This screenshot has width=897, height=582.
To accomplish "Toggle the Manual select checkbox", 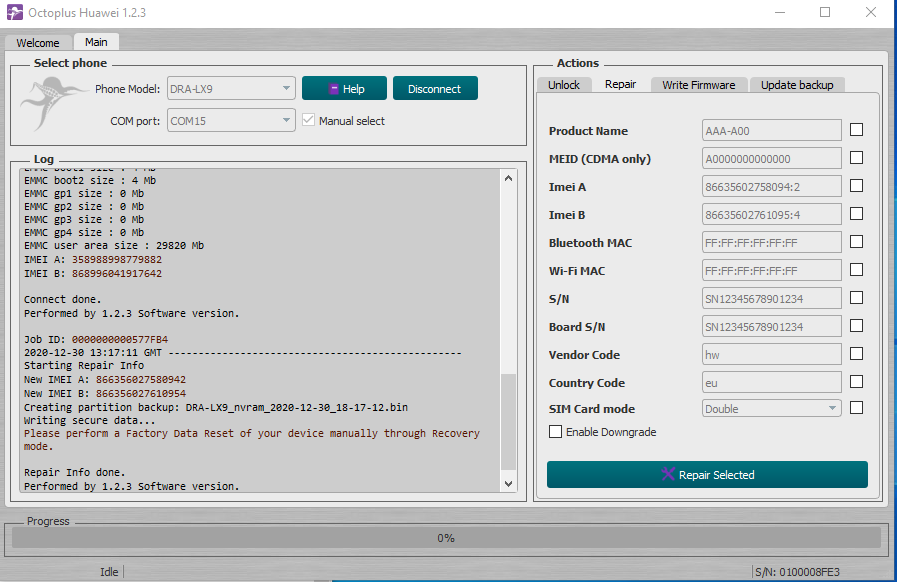I will pos(308,120).
